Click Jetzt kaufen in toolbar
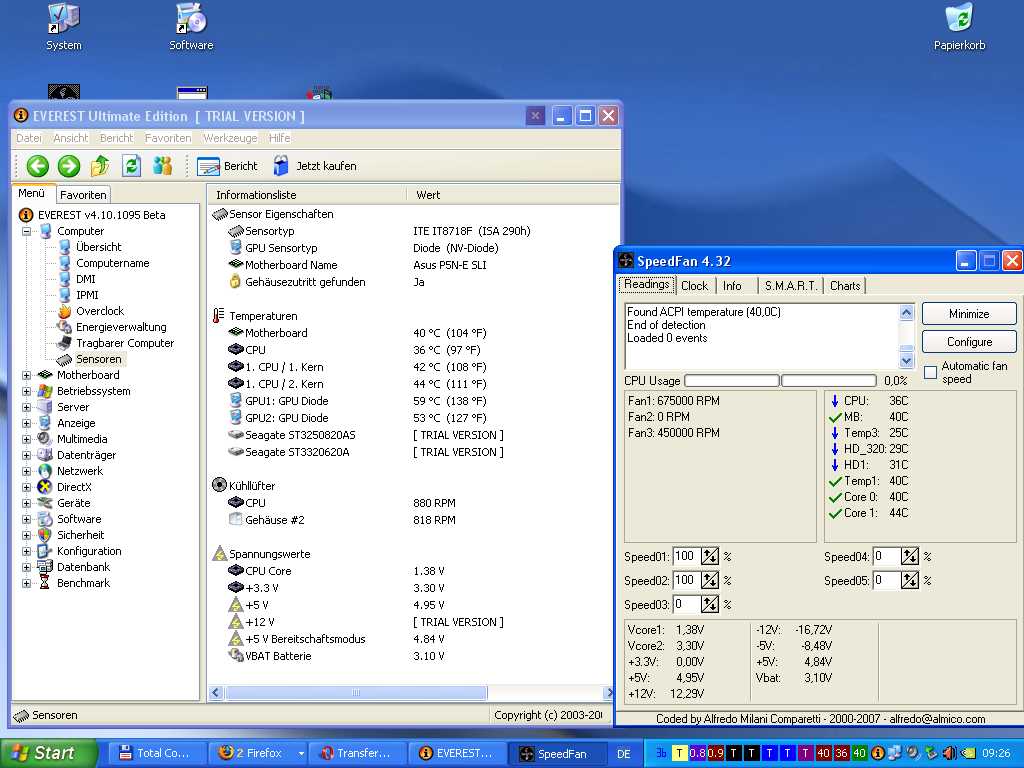This screenshot has height=768, width=1024. [x=315, y=166]
